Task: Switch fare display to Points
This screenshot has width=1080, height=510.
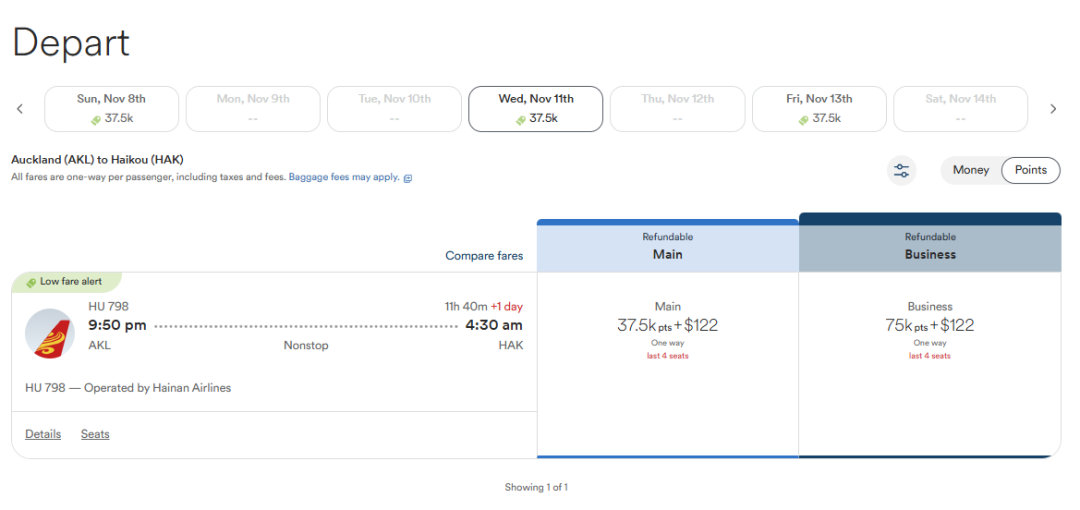Action: click(x=1030, y=170)
